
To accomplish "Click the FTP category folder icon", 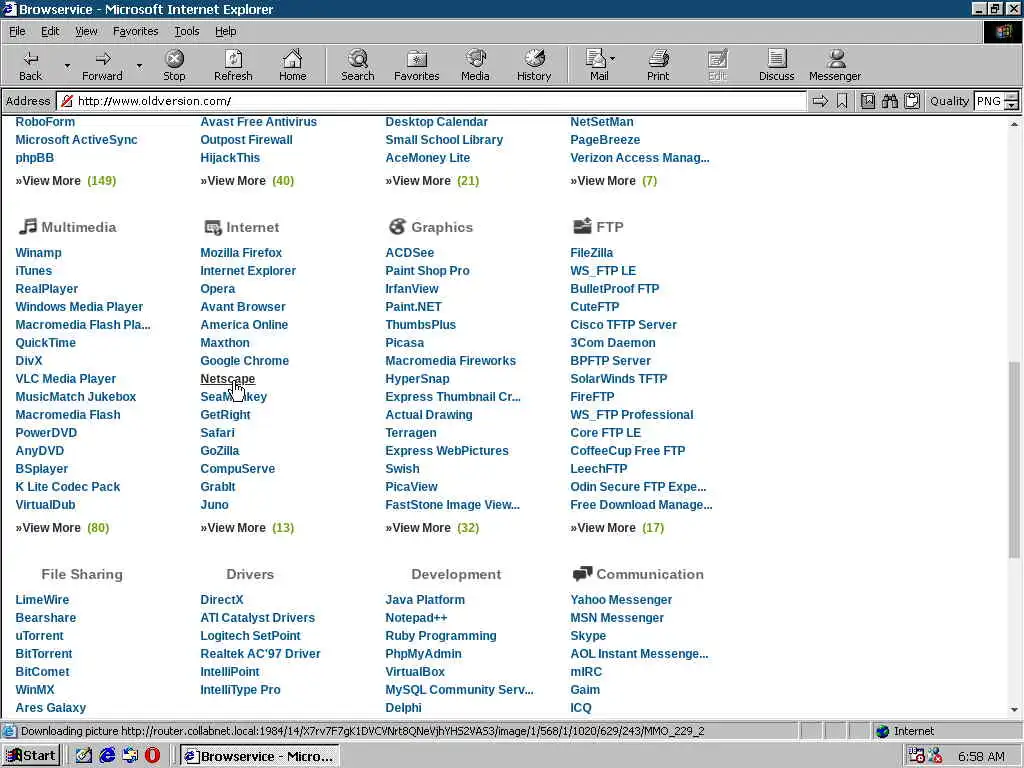I will 582,226.
